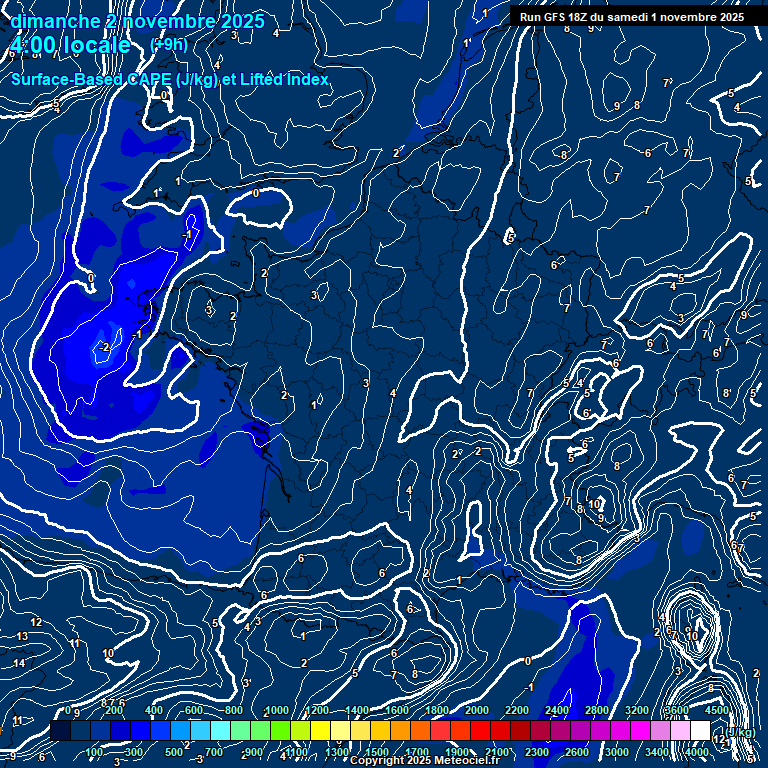Click the "1800" label on the CAPE scale

click(437, 710)
